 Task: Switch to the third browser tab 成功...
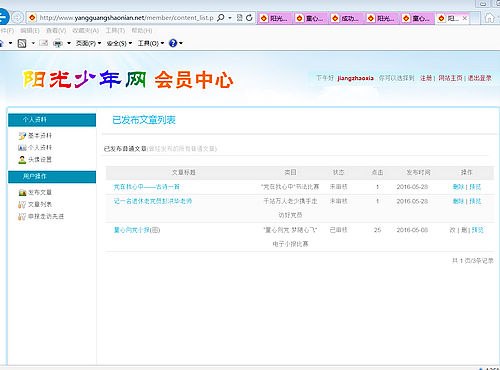pos(346,18)
